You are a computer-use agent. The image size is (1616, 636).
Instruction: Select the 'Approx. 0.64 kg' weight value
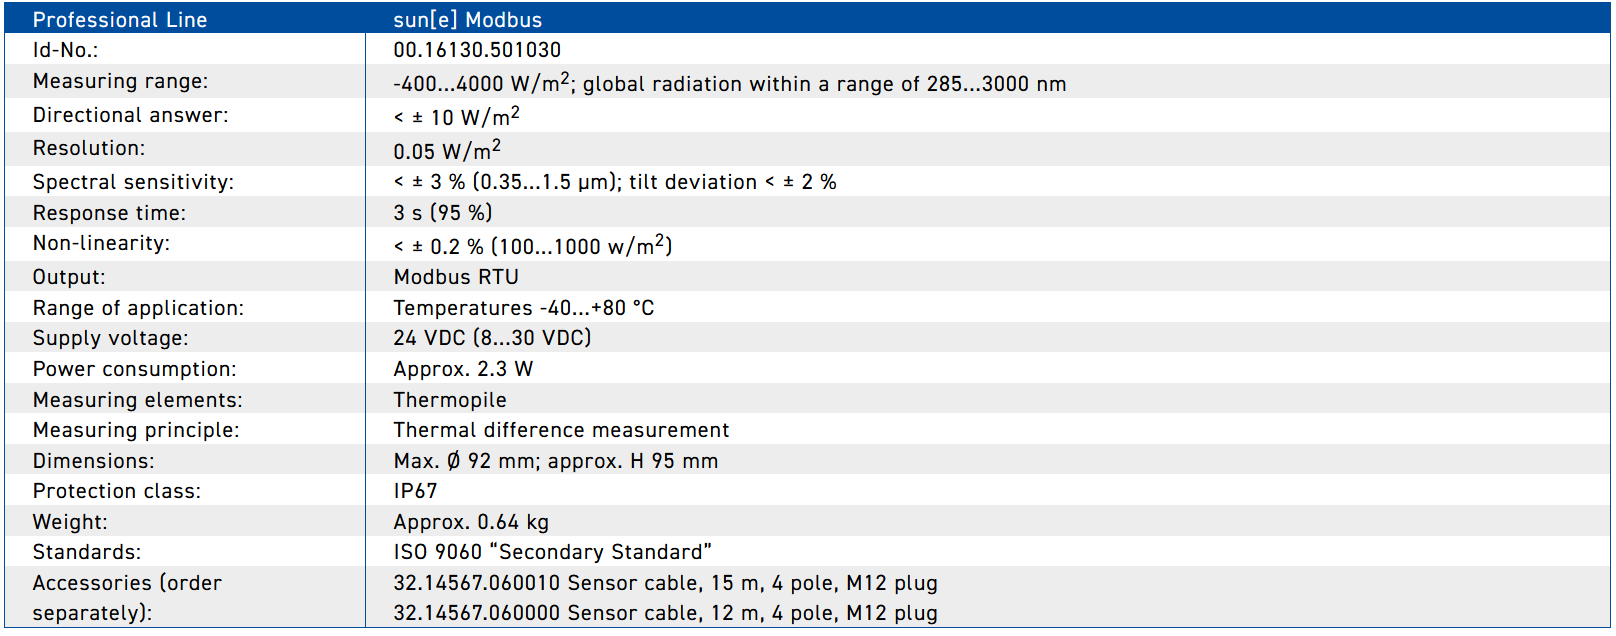[x=471, y=522]
